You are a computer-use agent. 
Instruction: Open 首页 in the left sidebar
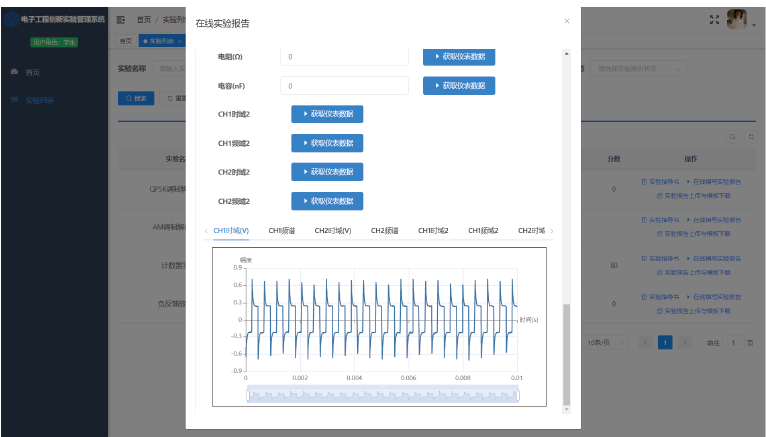tap(33, 72)
